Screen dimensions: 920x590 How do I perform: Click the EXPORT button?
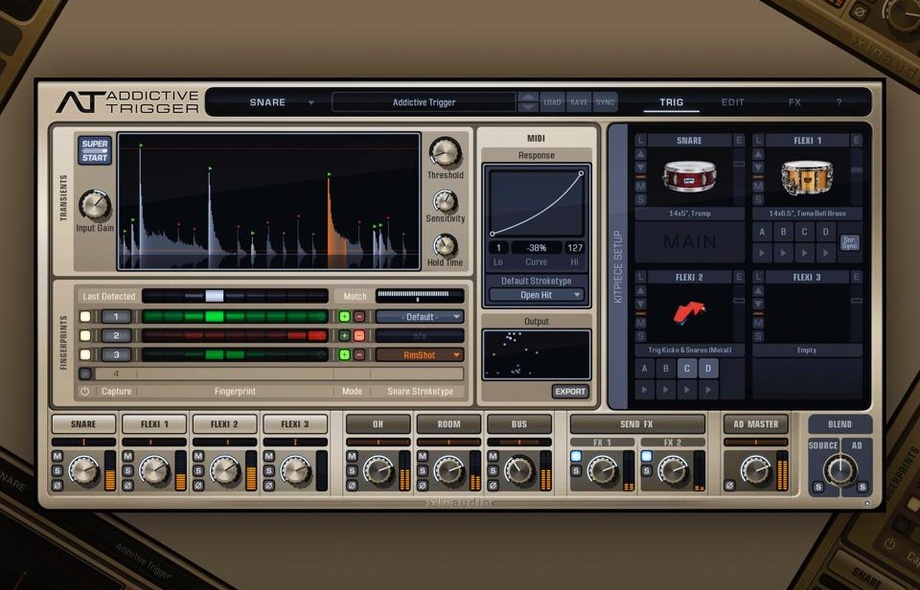[570, 391]
